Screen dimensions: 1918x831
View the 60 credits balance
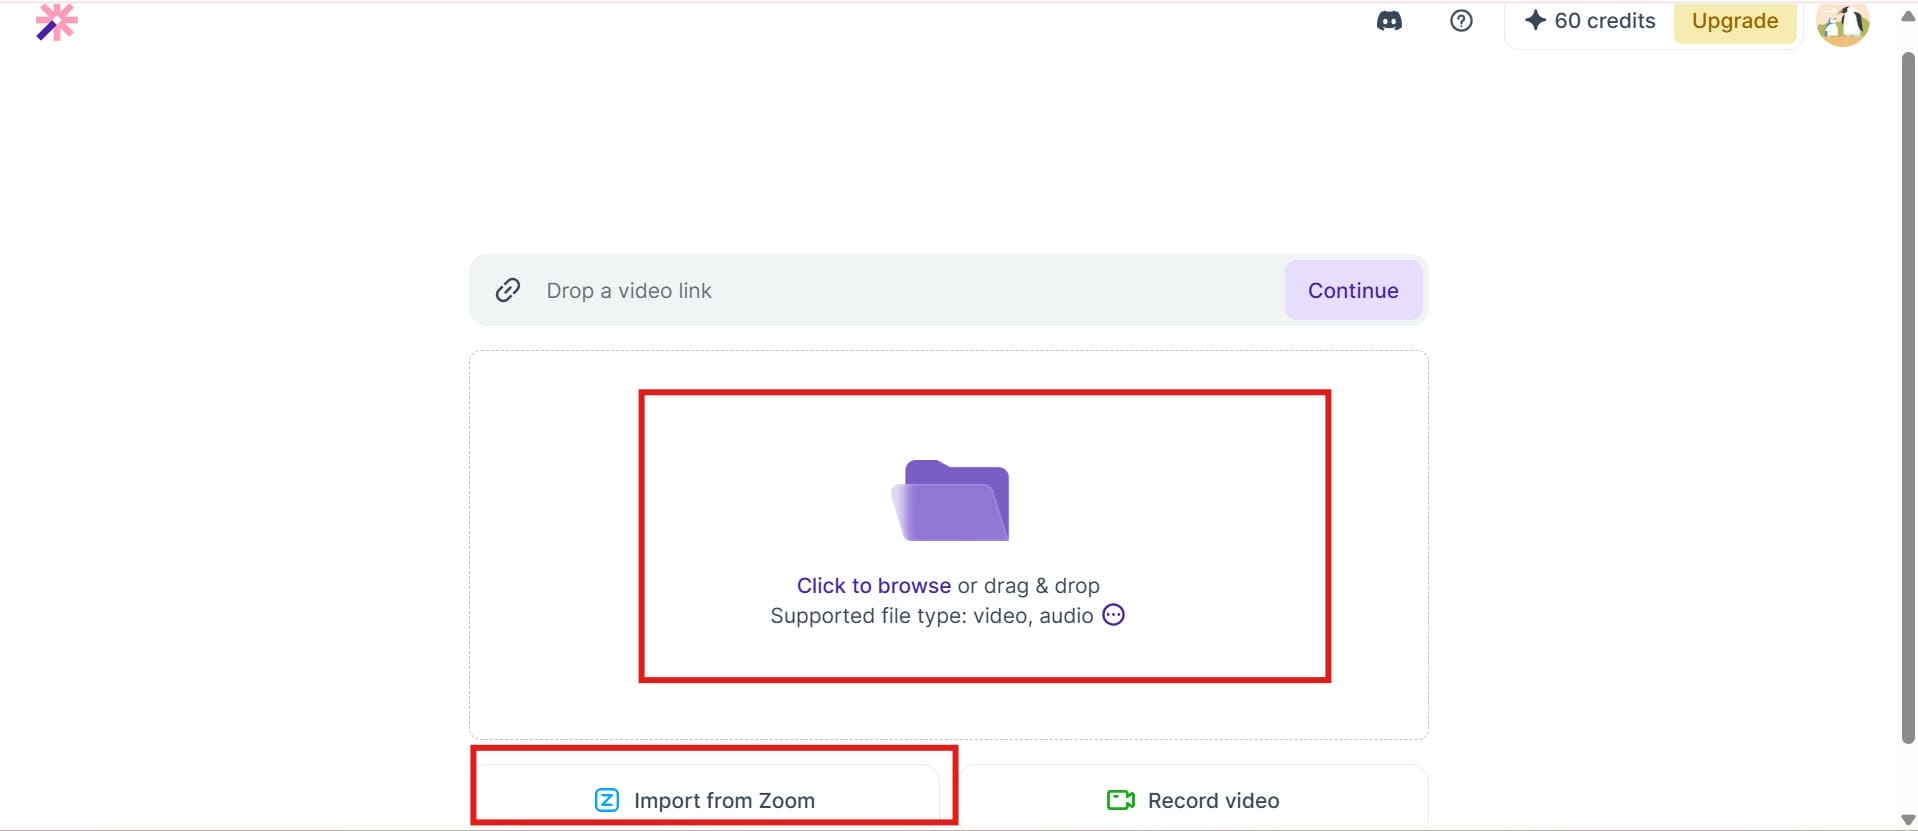pyautogui.click(x=1604, y=21)
